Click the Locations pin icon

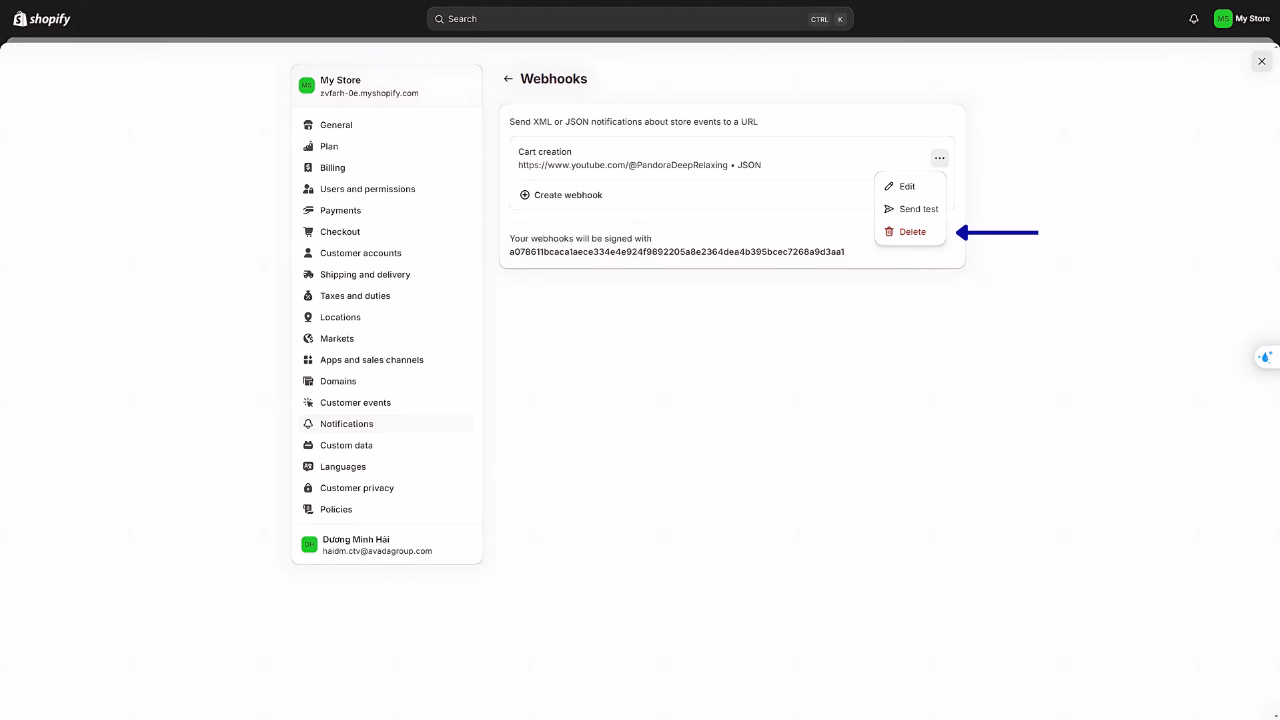(x=308, y=317)
